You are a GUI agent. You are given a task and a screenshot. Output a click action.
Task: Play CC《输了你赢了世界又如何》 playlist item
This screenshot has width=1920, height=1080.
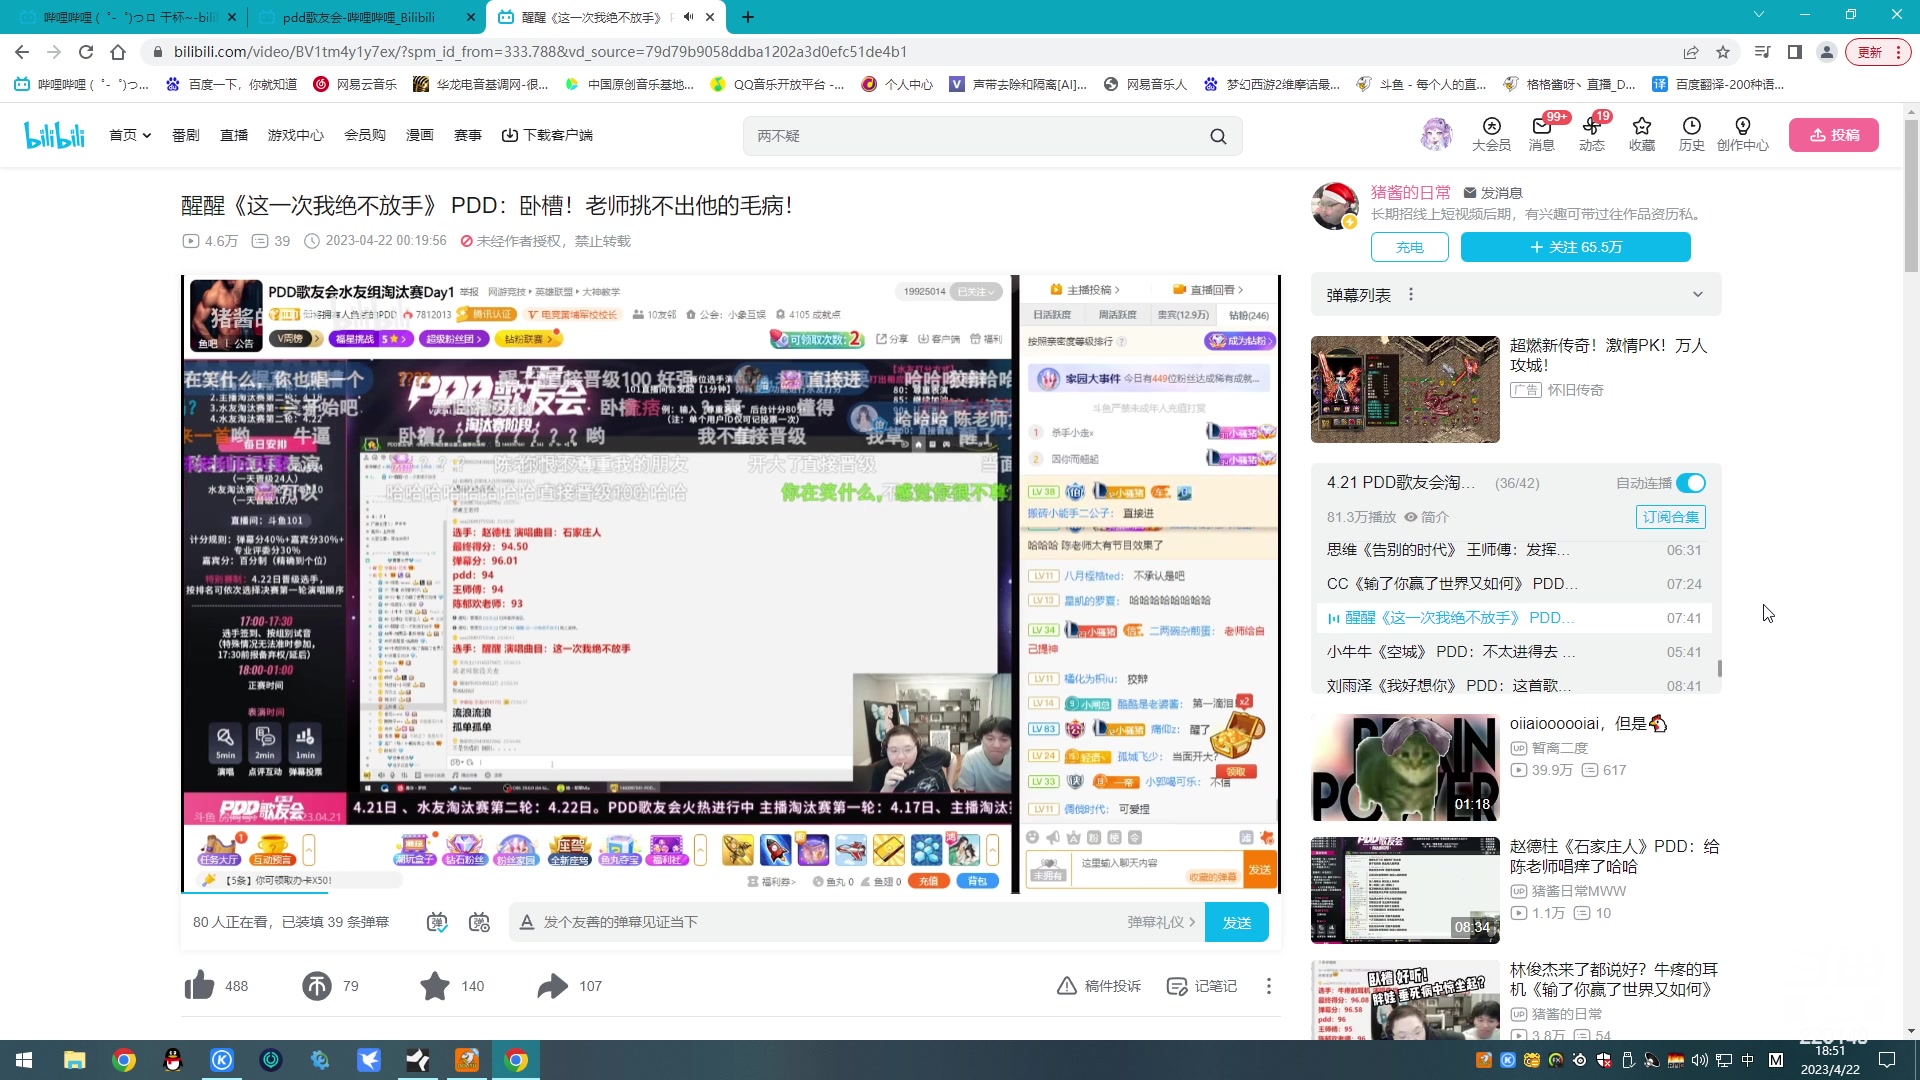1514,584
